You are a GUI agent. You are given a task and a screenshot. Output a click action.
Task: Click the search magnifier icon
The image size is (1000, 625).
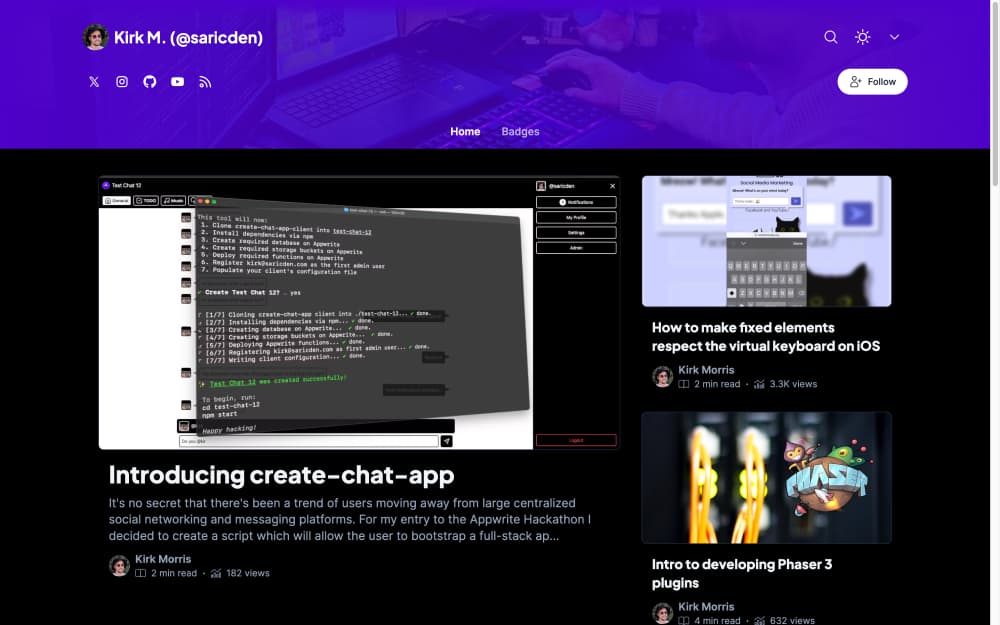pyautogui.click(x=830, y=37)
